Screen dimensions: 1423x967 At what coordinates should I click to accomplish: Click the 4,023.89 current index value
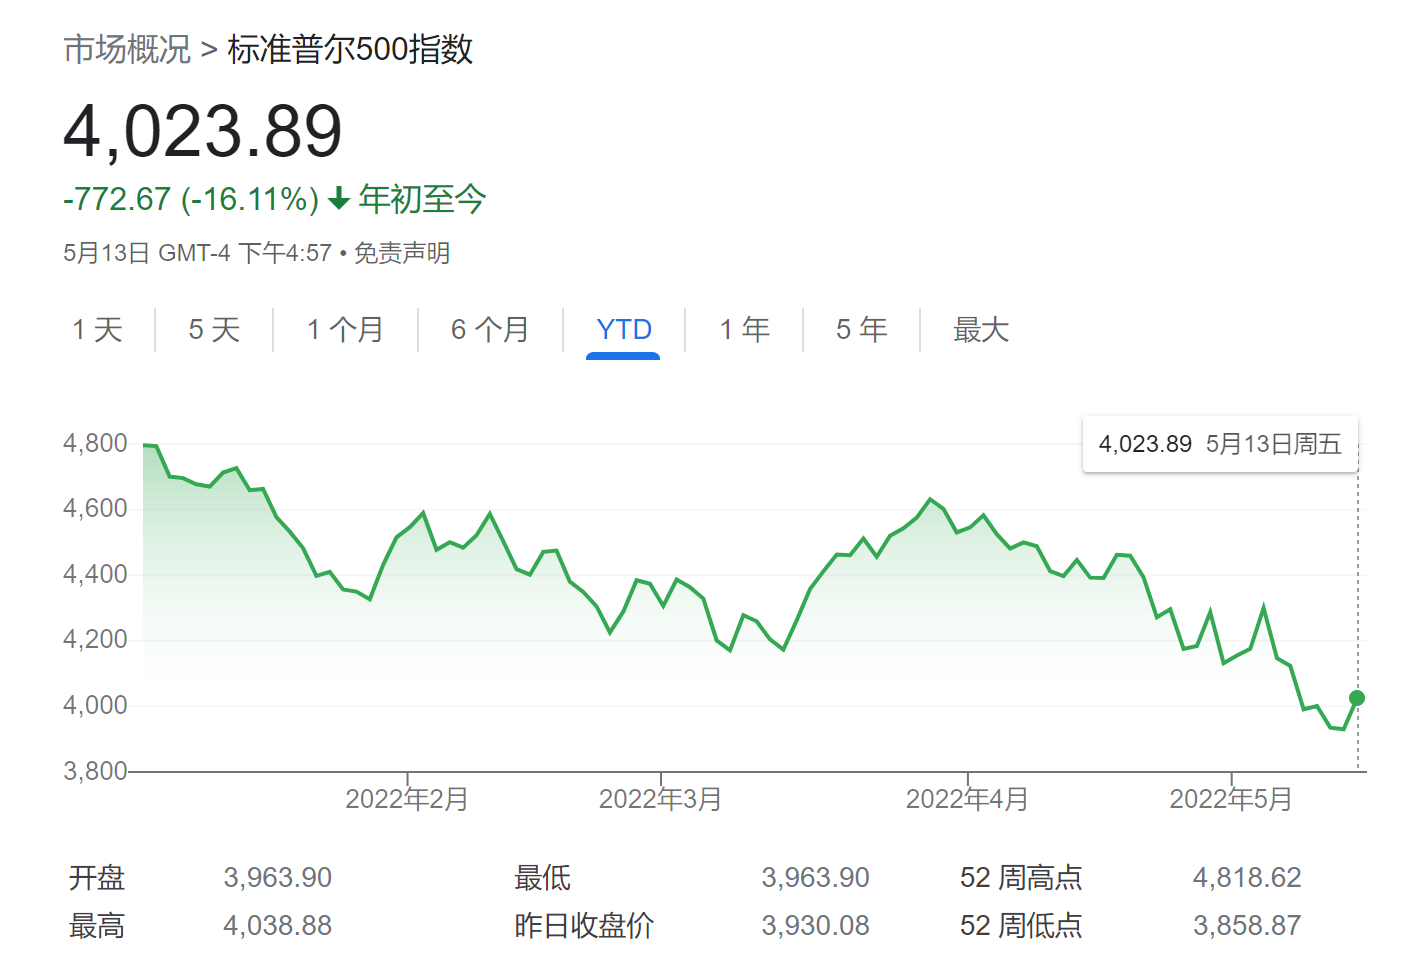203,131
